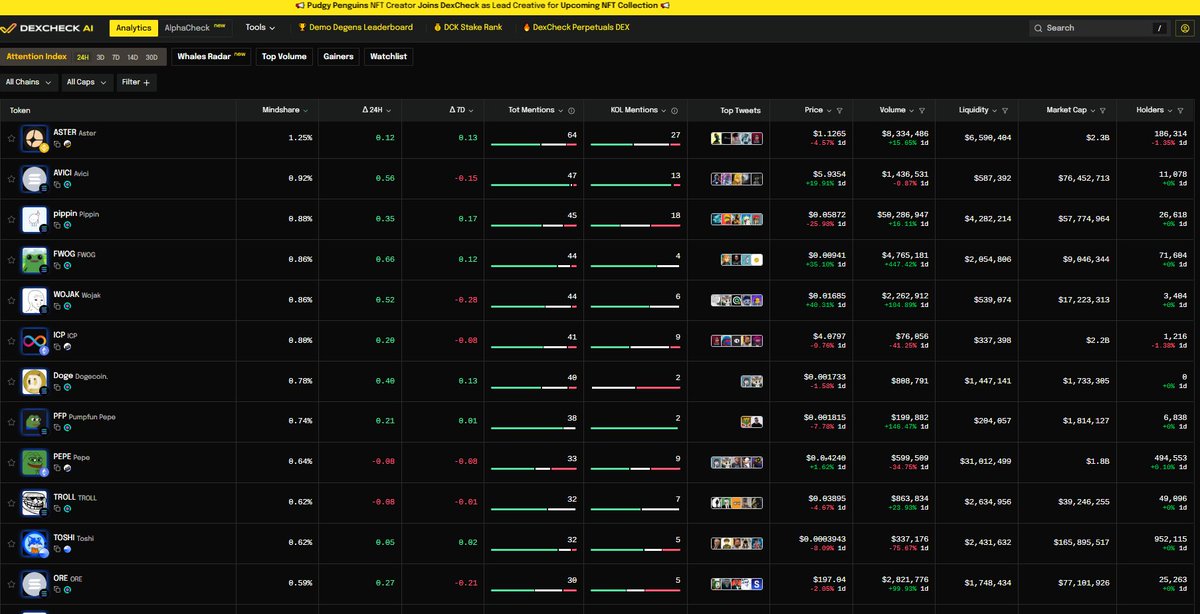
Task: Show Tot Mentions info tooltip icon
Action: click(570, 110)
